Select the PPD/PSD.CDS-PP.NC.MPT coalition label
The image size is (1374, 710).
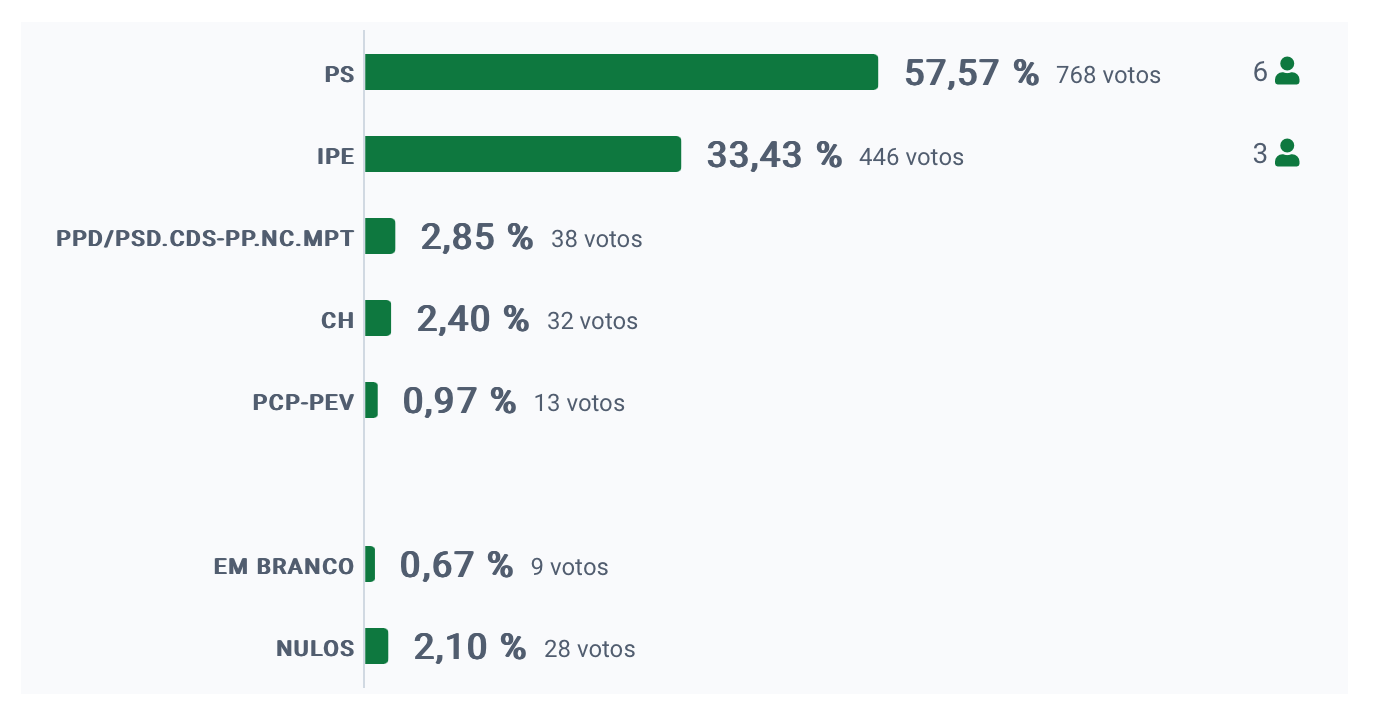pos(205,238)
